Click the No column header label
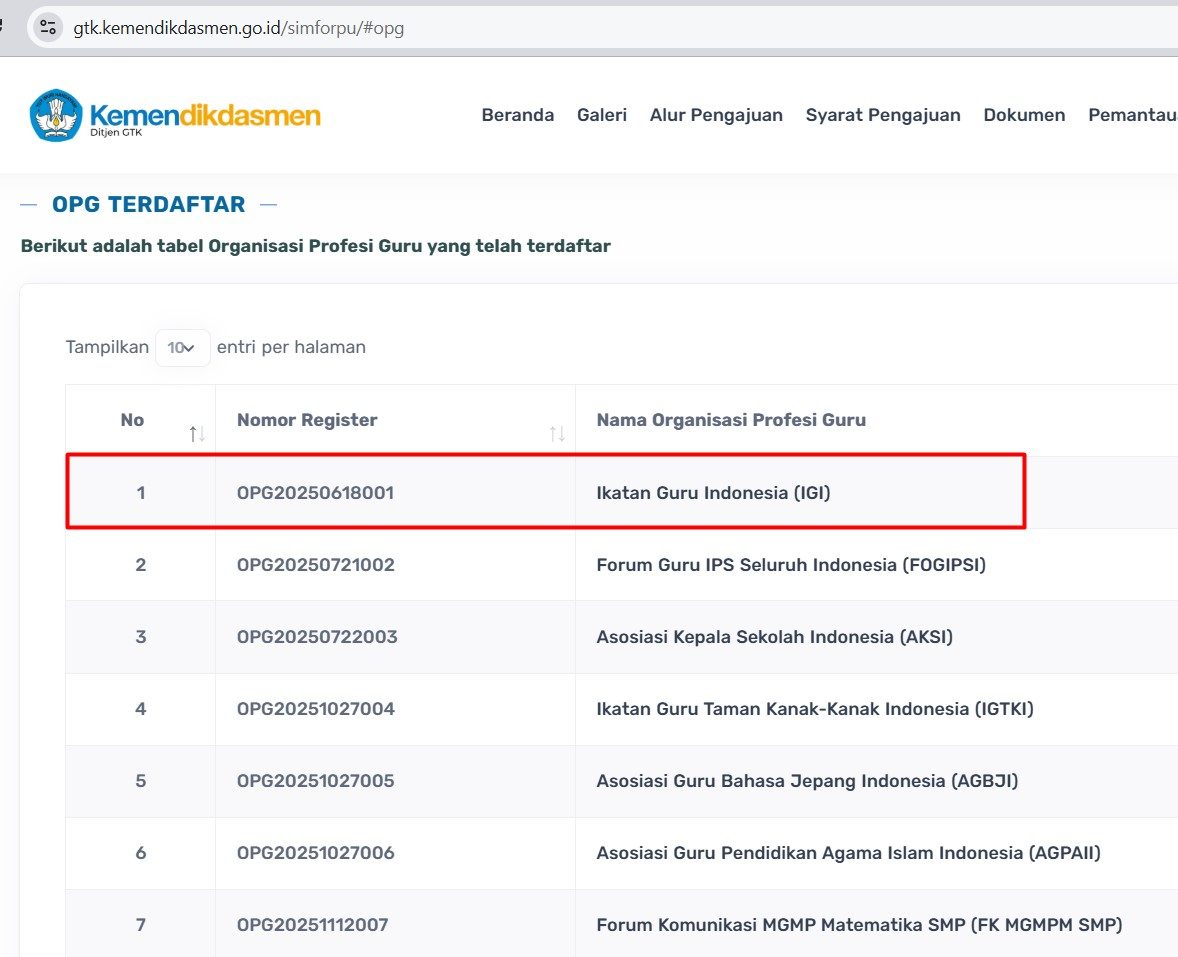The image size is (1178, 957). coord(132,420)
